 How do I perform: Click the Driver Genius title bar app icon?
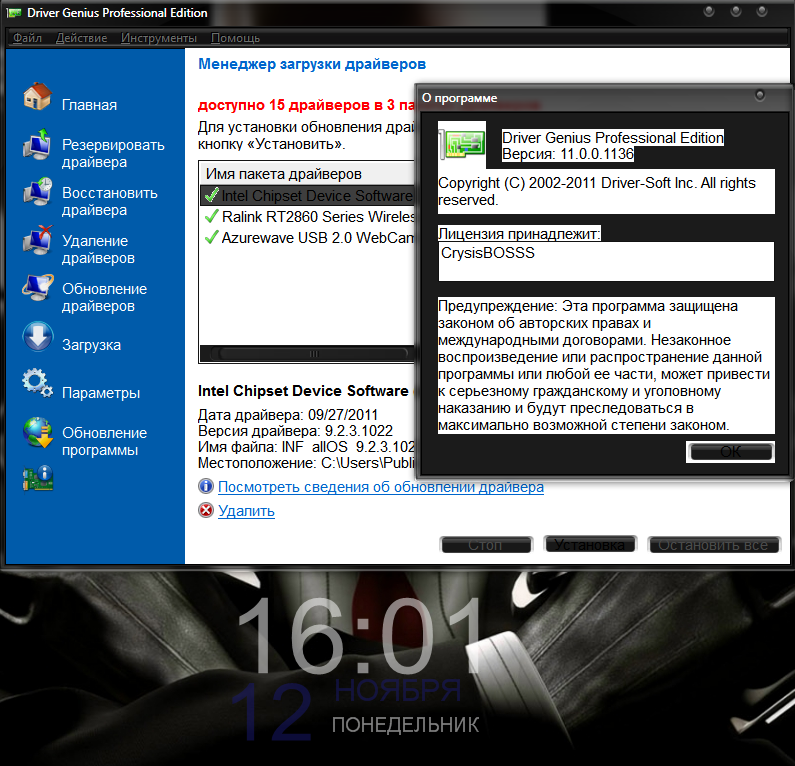point(14,13)
